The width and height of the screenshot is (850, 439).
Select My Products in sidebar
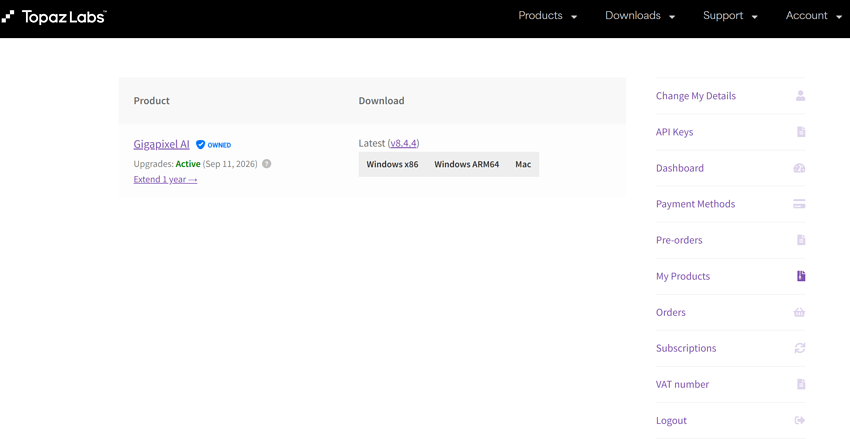tap(683, 276)
